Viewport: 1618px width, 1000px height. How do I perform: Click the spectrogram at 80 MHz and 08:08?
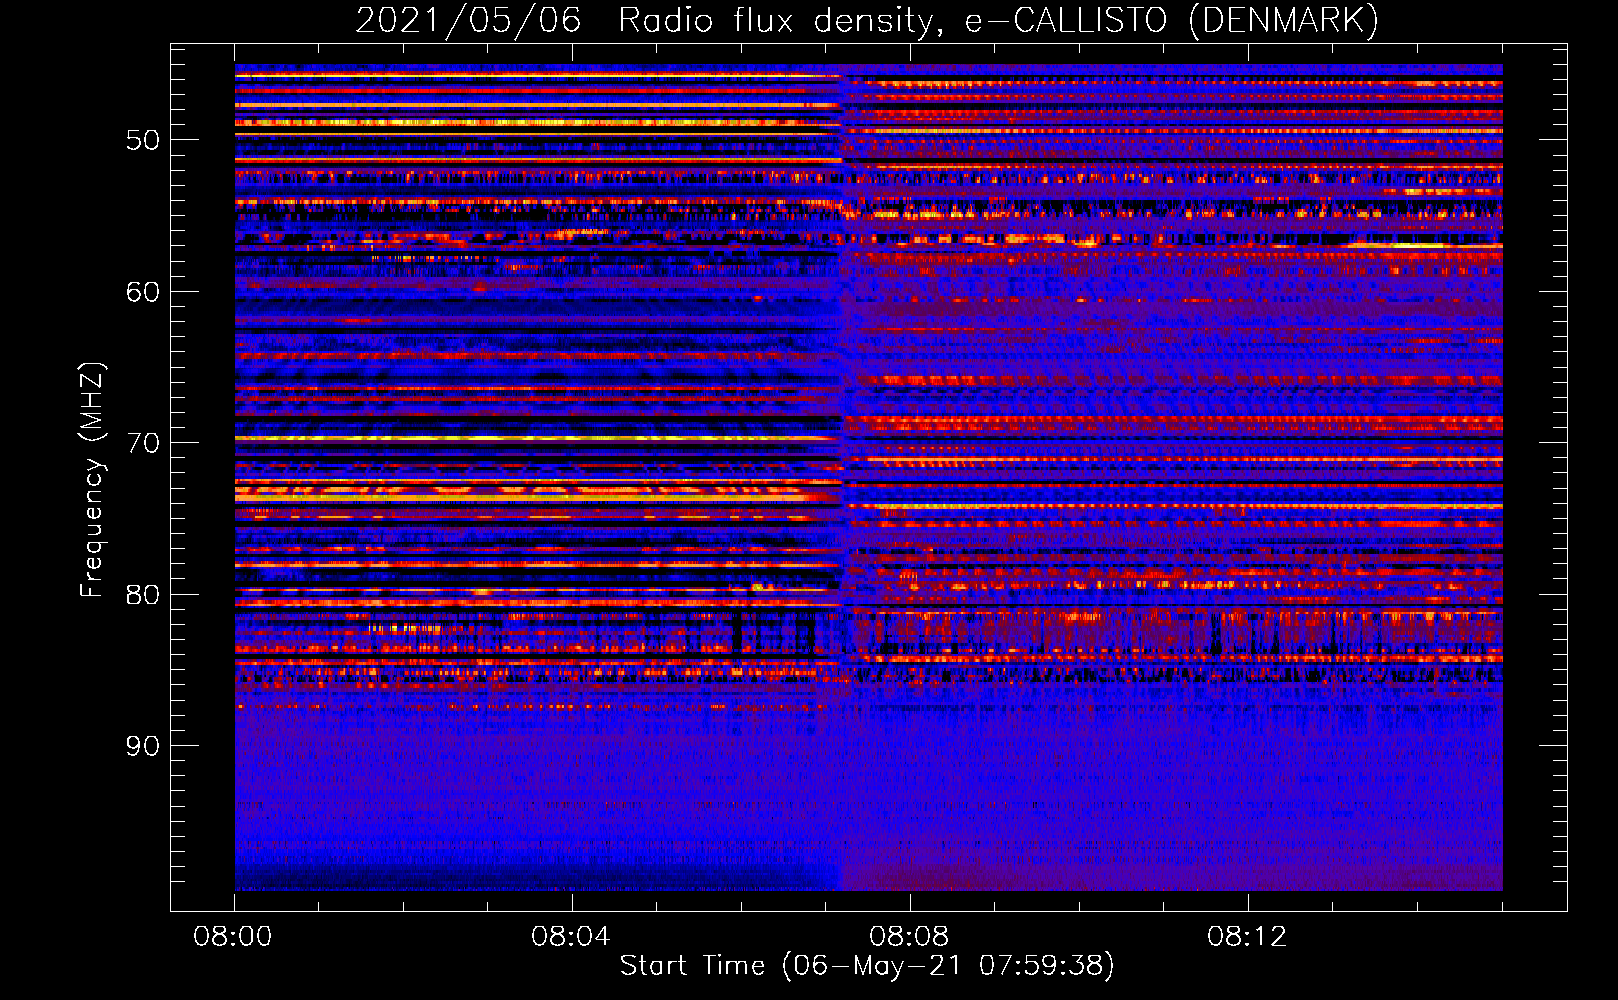pos(909,594)
